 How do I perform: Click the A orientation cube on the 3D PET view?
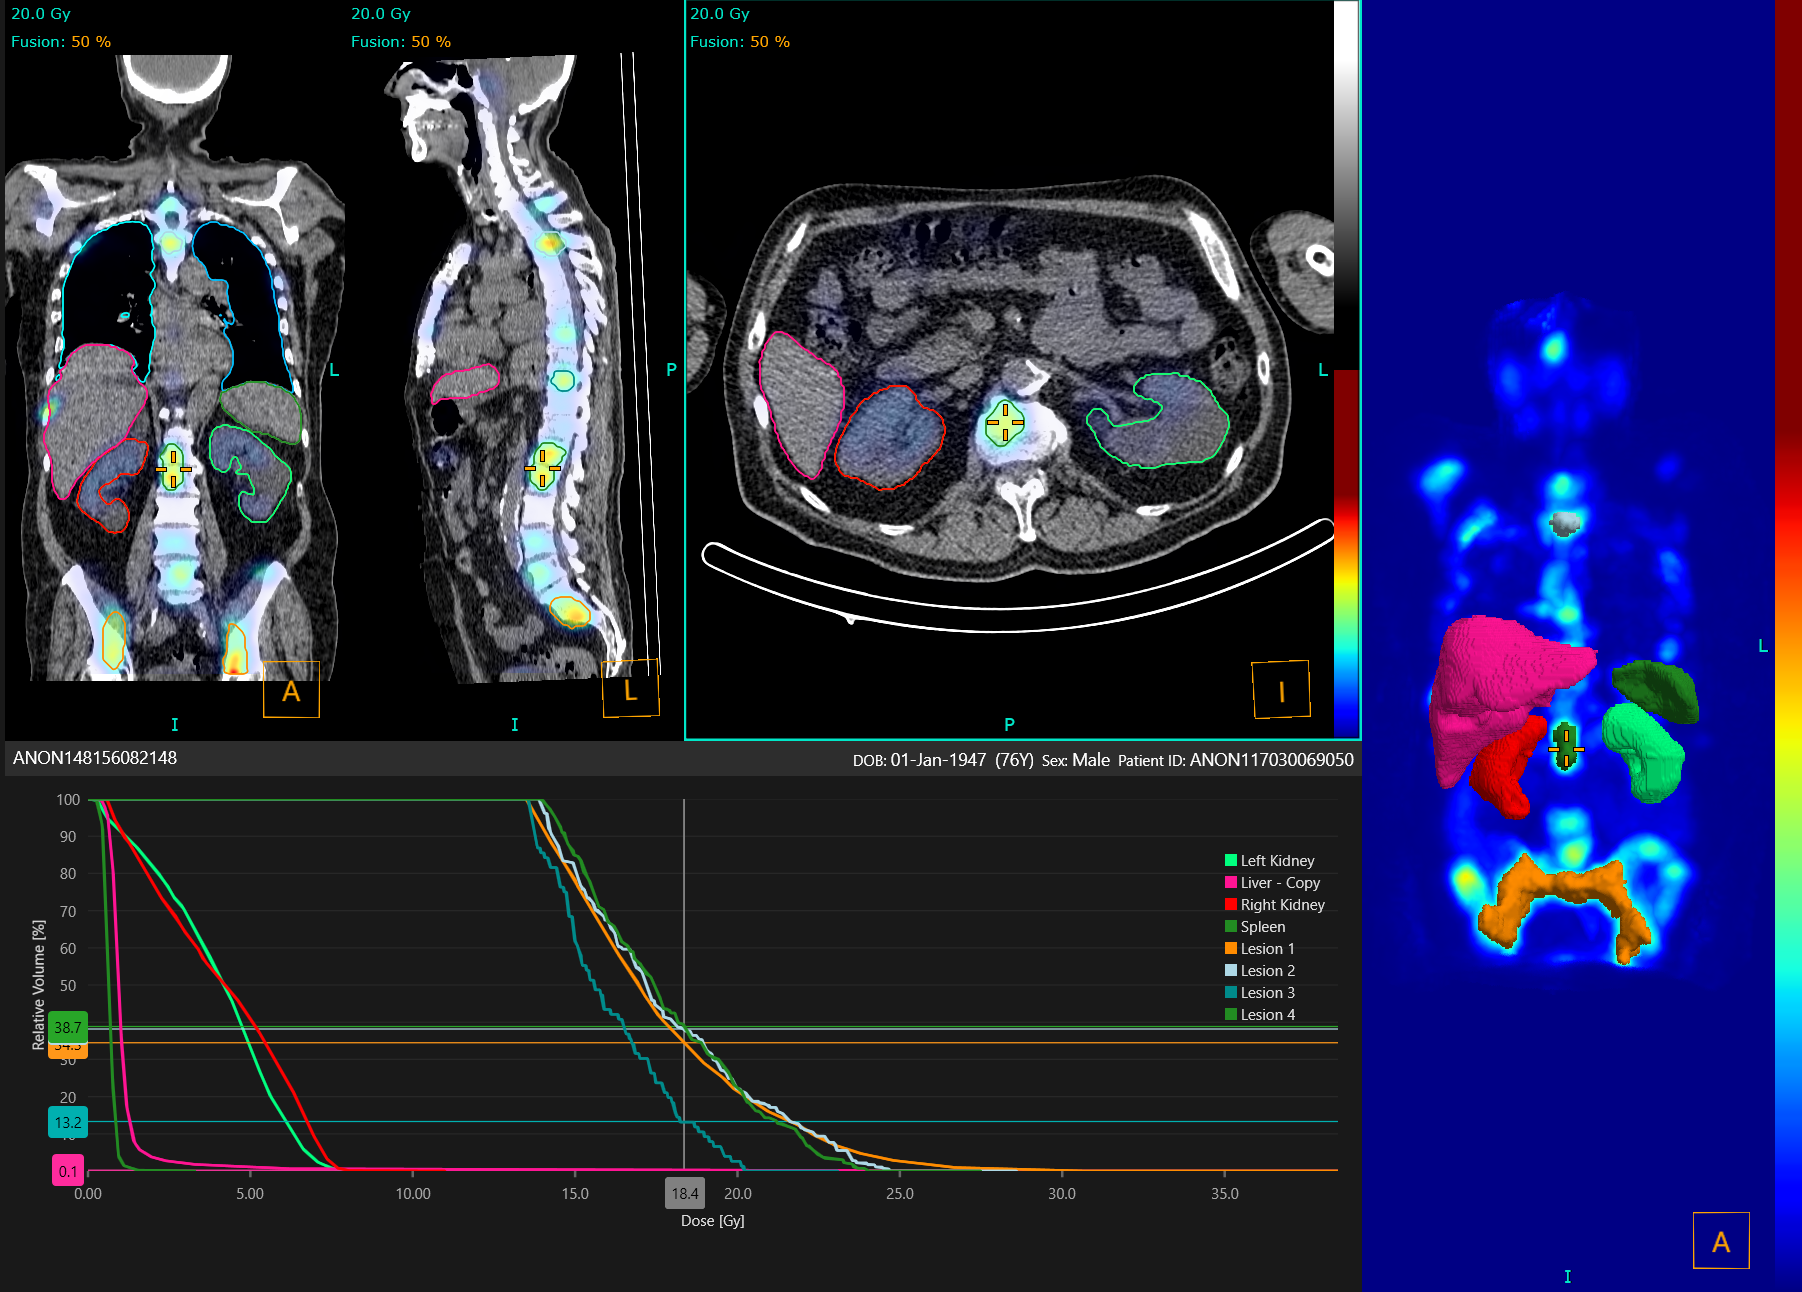(x=1720, y=1240)
